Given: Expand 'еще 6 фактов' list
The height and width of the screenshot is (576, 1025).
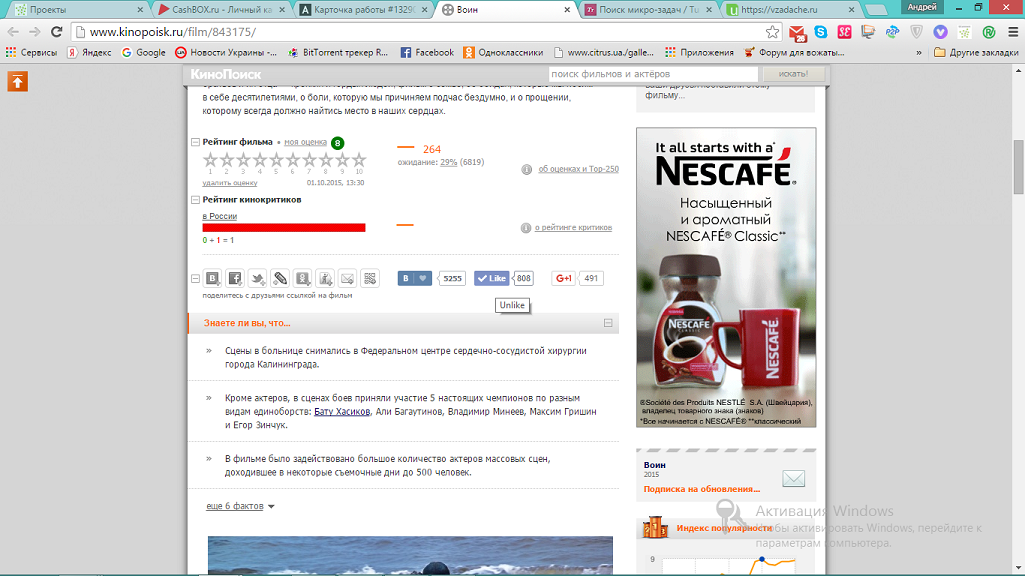Looking at the screenshot, I should 240,506.
